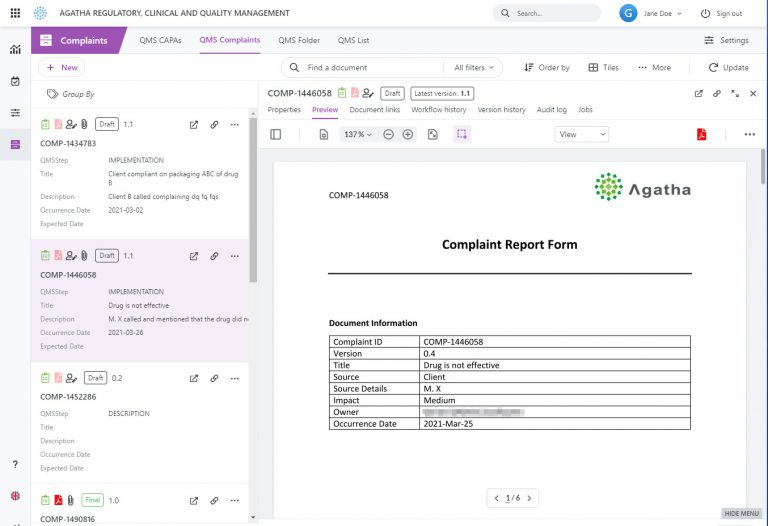The height and width of the screenshot is (526, 768).
Task: Click the Find a document search field
Action: pos(365,68)
